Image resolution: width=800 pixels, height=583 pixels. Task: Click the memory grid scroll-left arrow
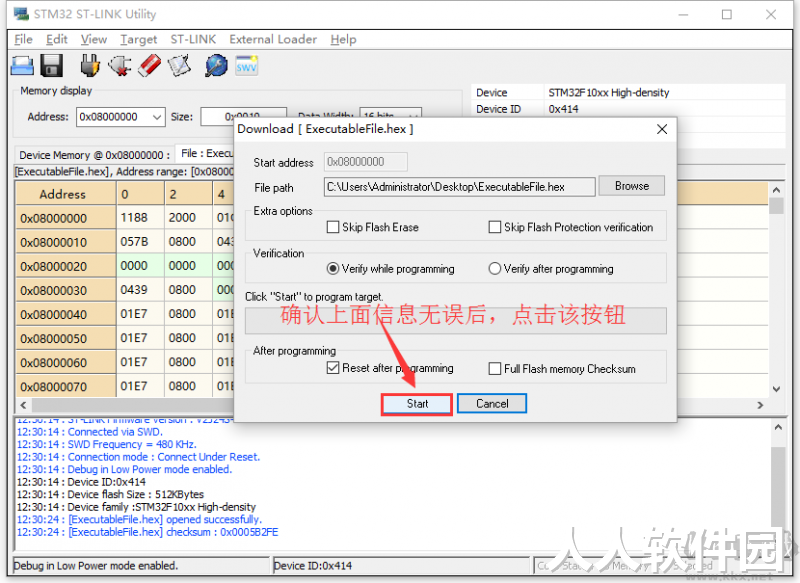point(23,405)
